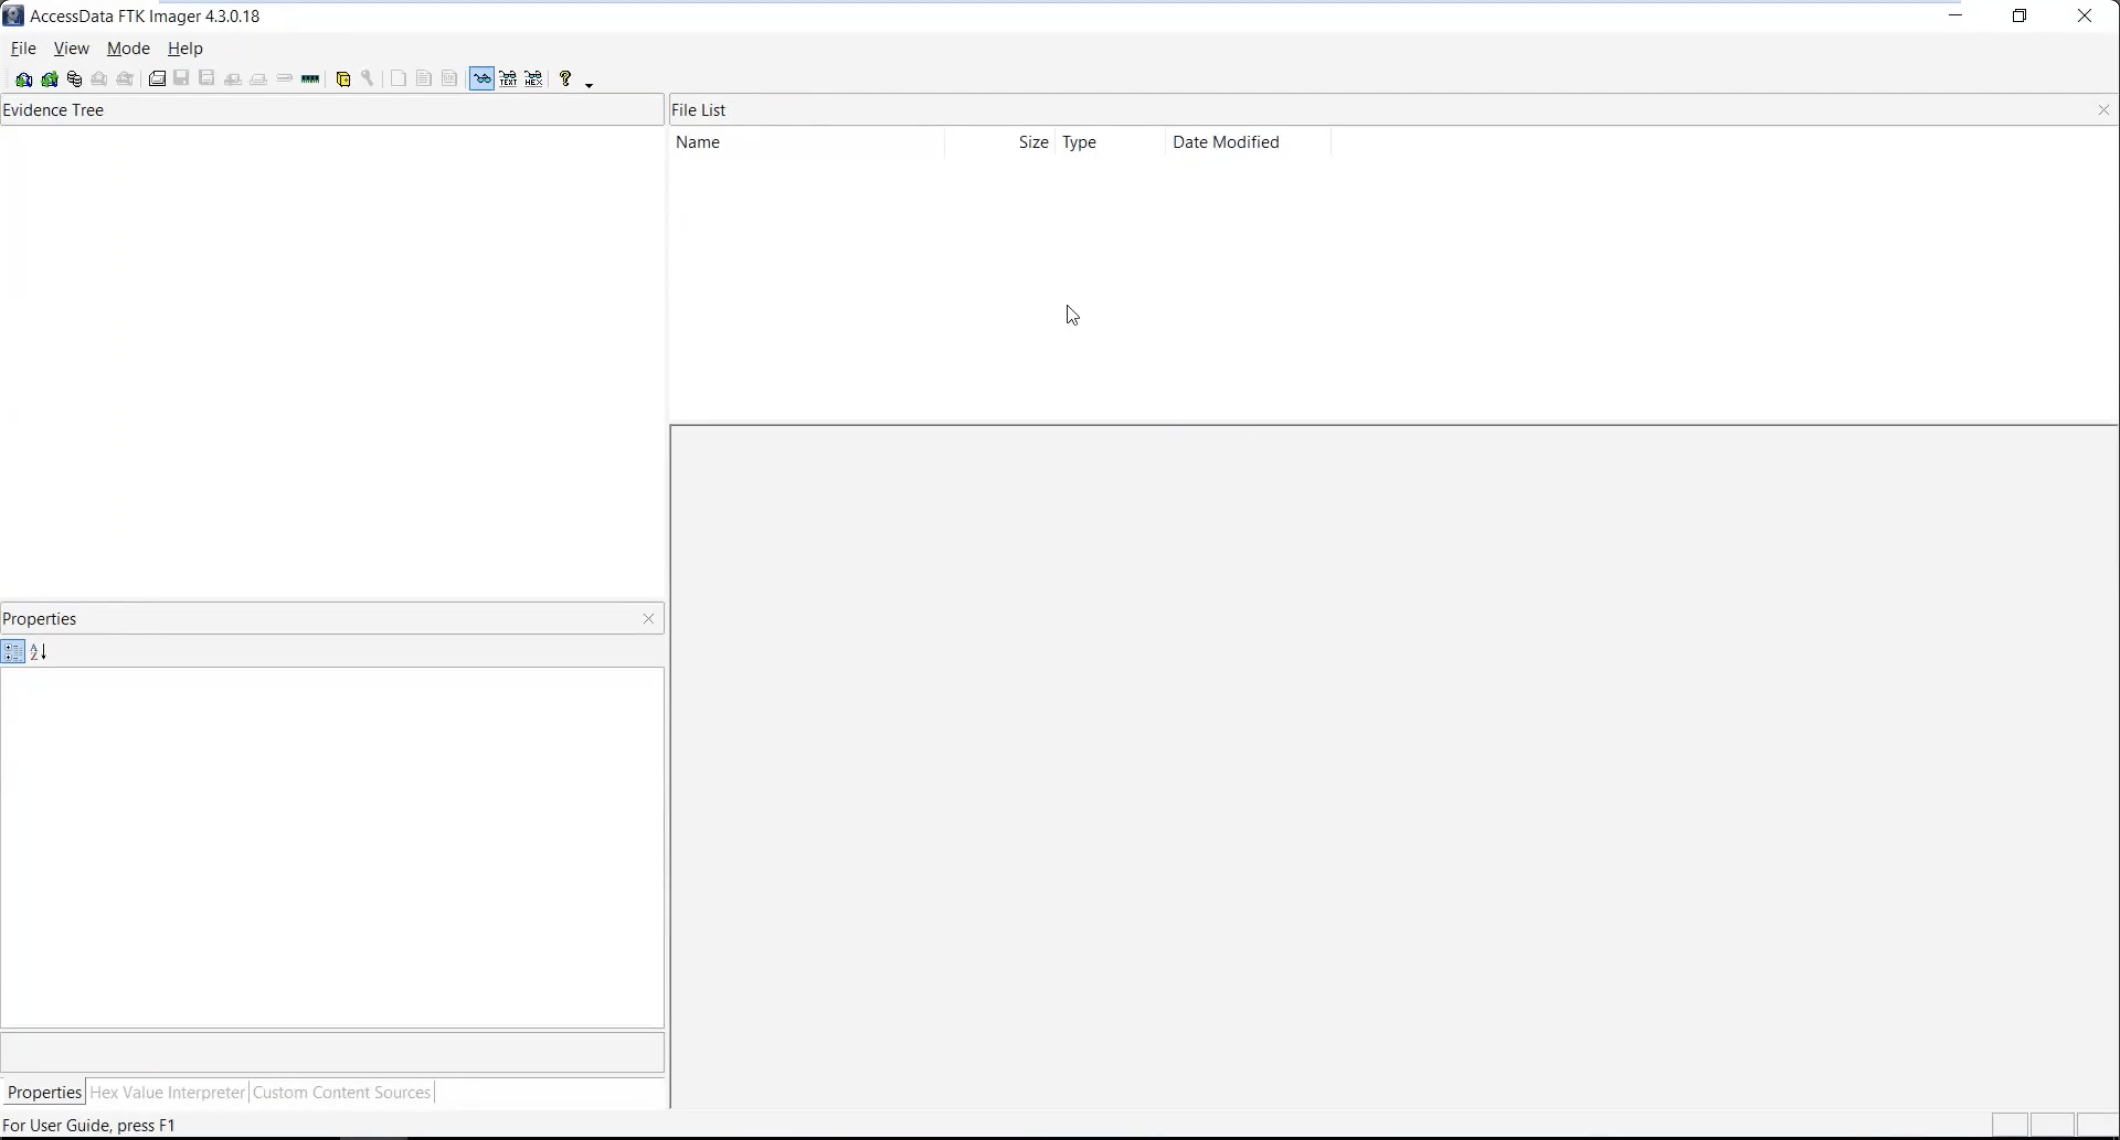Image resolution: width=2120 pixels, height=1140 pixels.
Task: Click the Remove Evidence Item icon
Action: (99, 79)
